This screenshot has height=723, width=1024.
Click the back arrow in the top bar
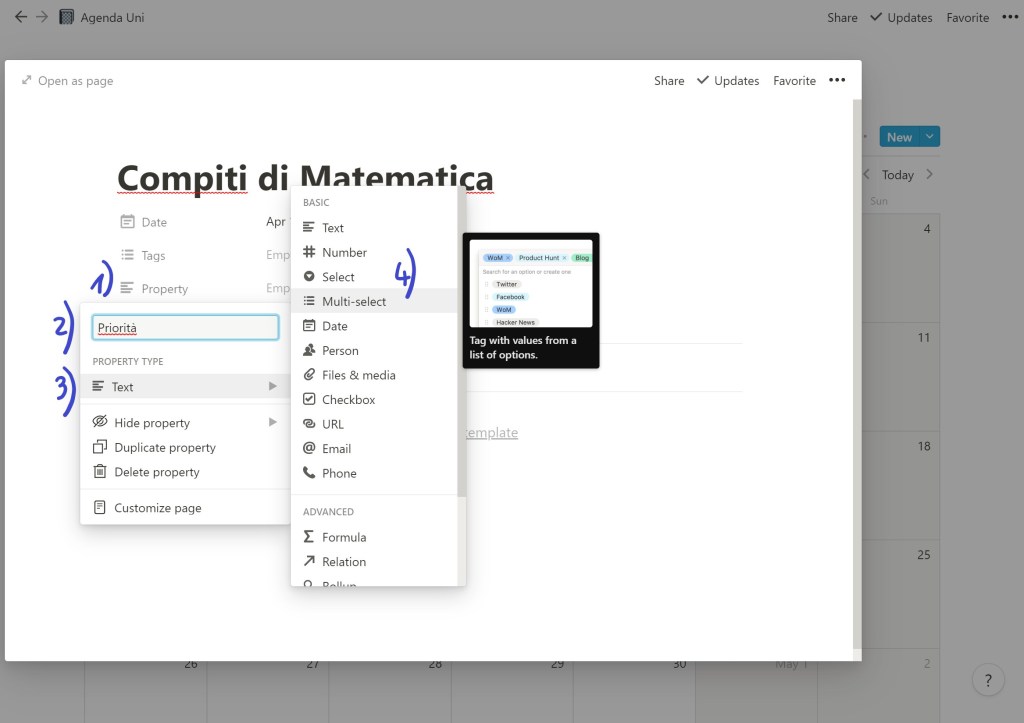point(20,17)
